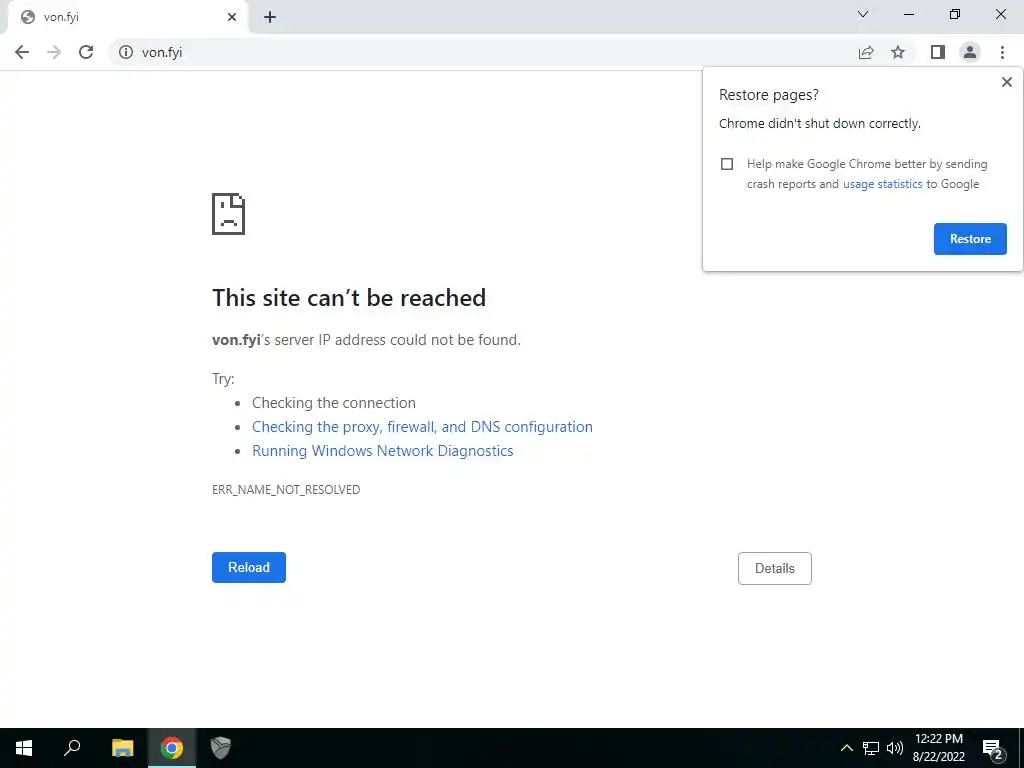Open a new tab with the plus button
The width and height of the screenshot is (1024, 768).
(x=270, y=17)
